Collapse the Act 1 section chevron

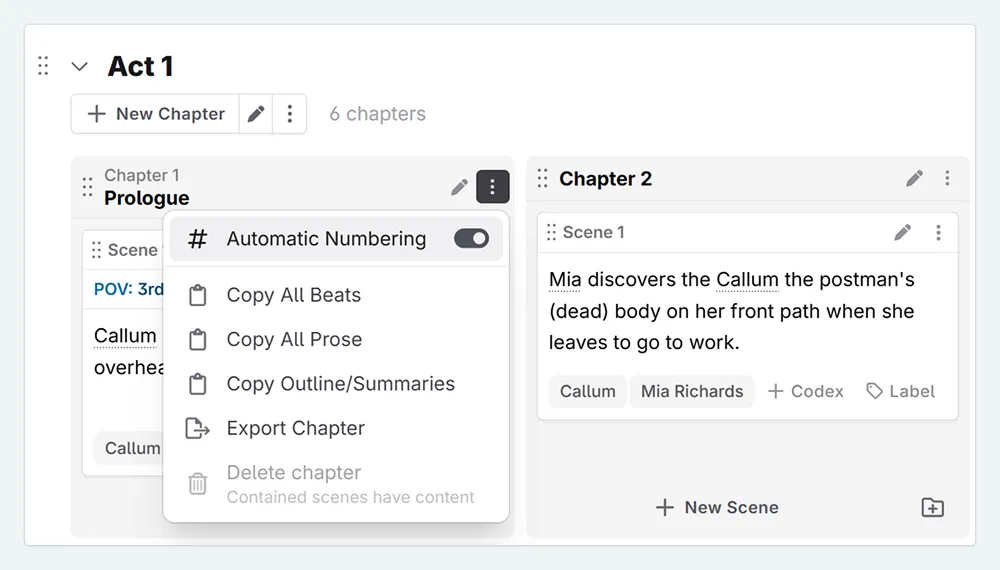pos(80,67)
